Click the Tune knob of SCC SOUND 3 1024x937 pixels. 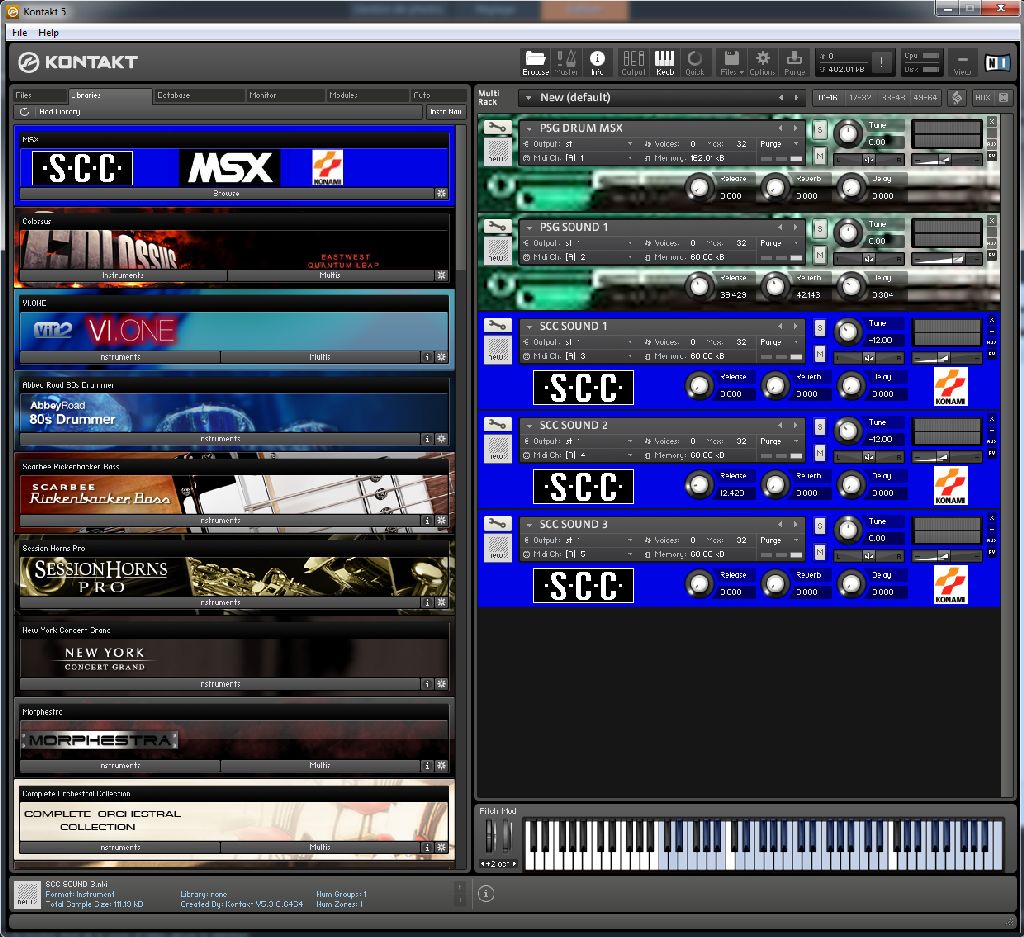(x=848, y=530)
